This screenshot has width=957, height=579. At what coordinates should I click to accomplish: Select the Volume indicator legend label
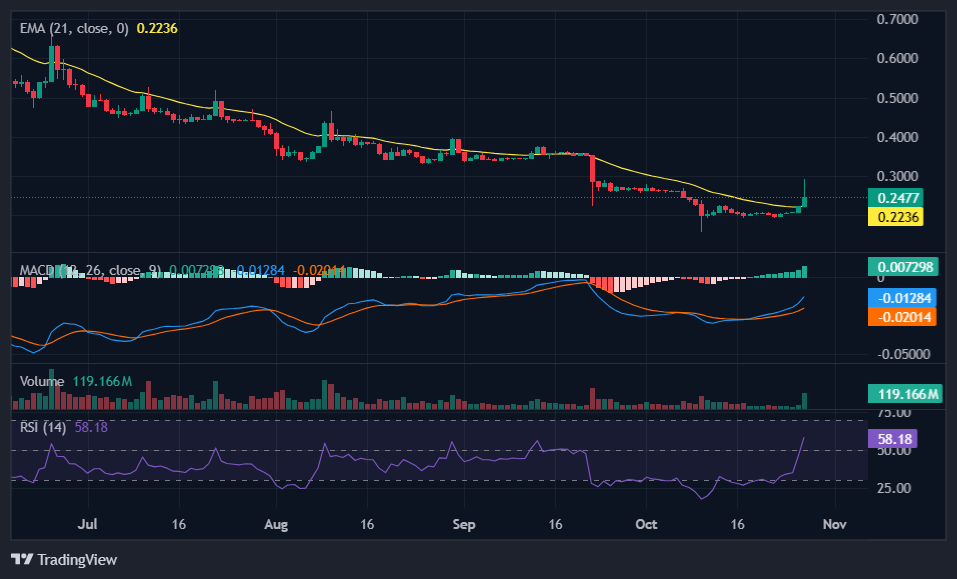pyautogui.click(x=42, y=381)
